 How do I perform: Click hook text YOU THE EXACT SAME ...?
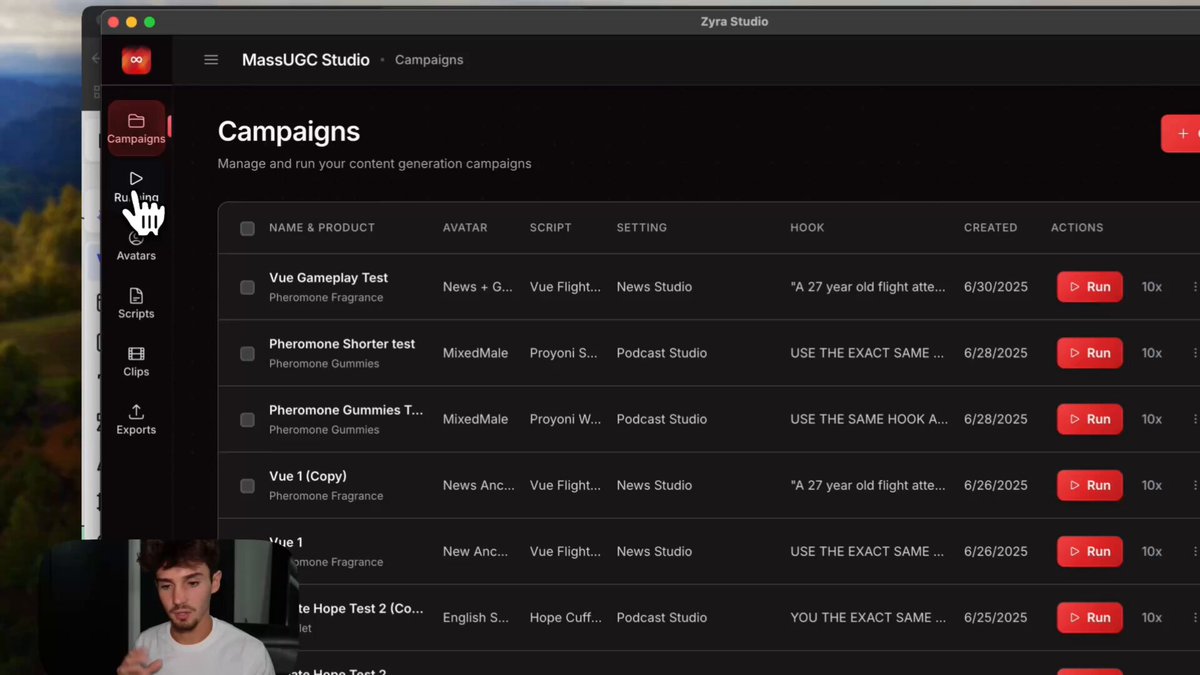coord(868,617)
